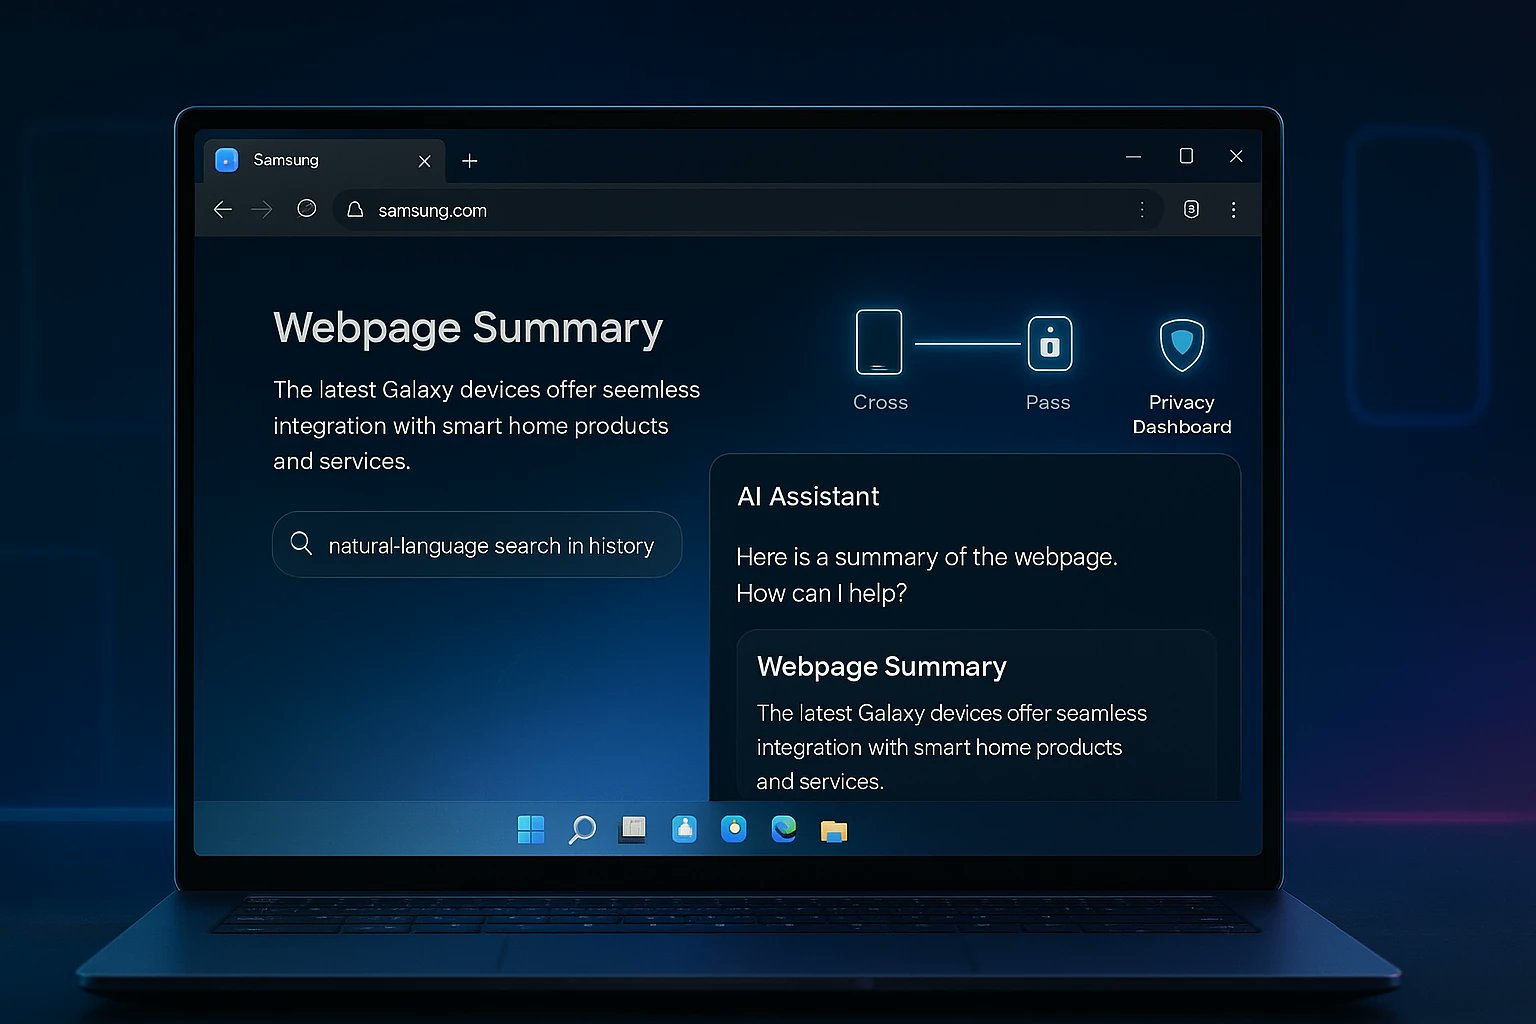Image resolution: width=1536 pixels, height=1024 pixels.
Task: Open the Windows Start menu
Action: coord(531,829)
